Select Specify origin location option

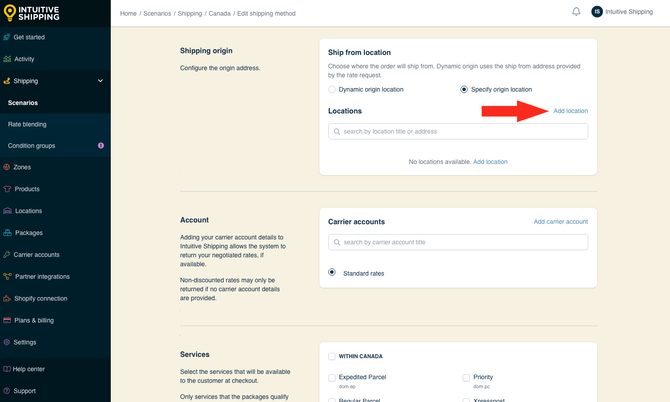coord(464,89)
